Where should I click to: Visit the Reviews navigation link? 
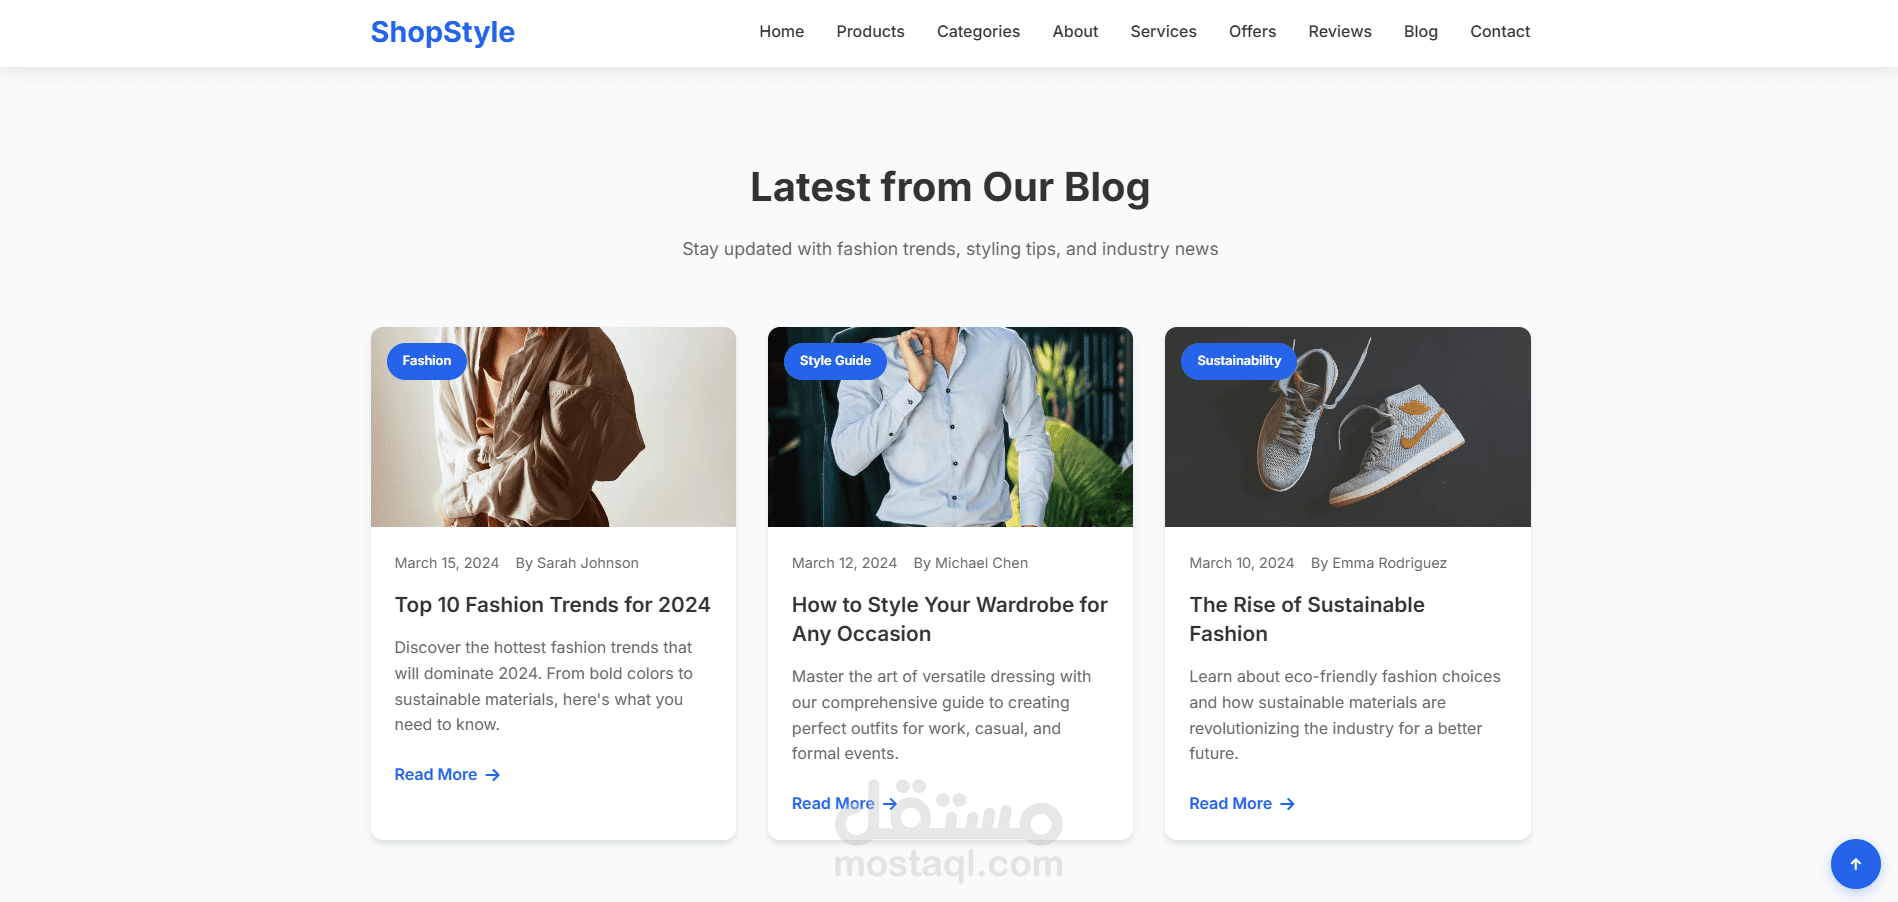[1340, 32]
